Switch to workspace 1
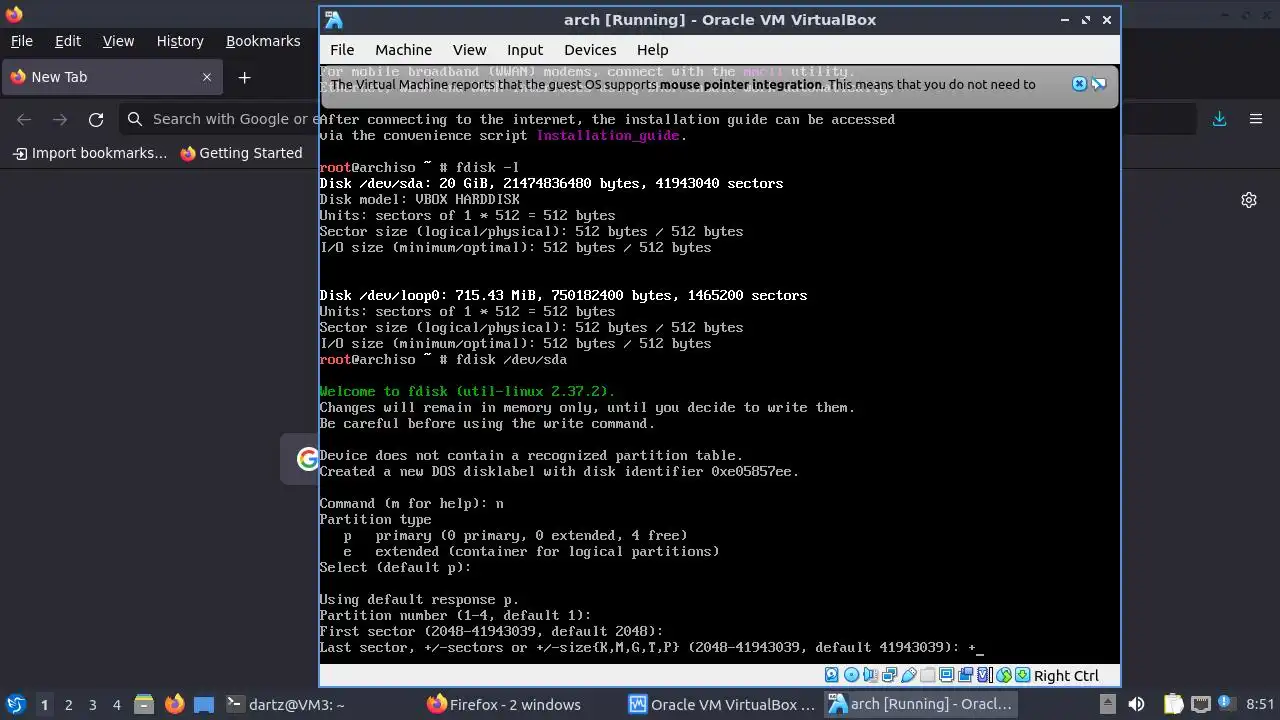 coord(44,704)
